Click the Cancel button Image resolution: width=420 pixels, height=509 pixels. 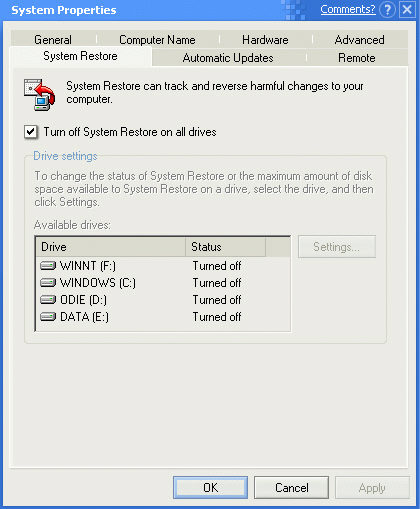pyautogui.click(x=292, y=488)
